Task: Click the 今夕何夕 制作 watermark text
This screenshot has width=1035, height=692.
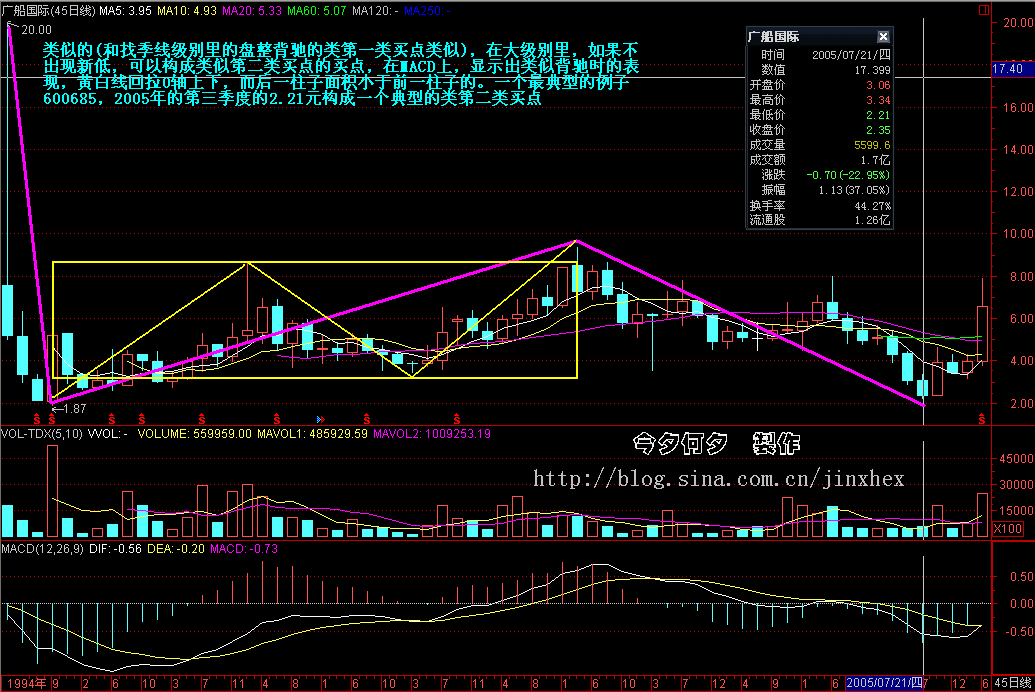Action: coord(718,442)
